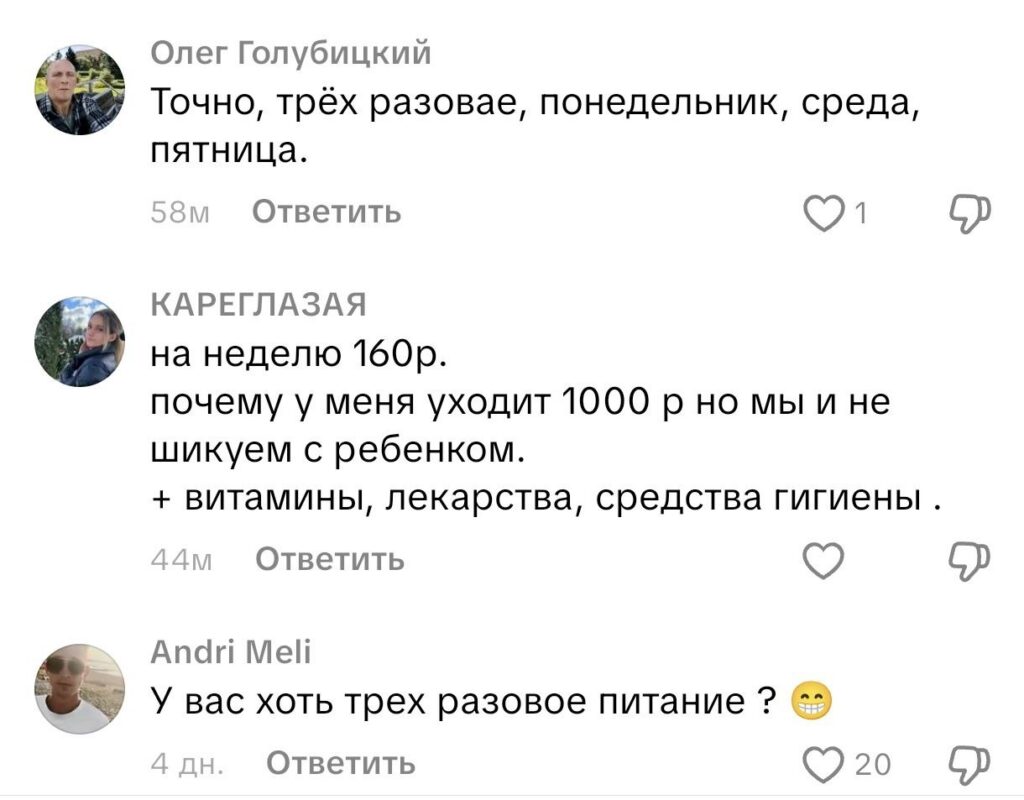The width and height of the screenshot is (1024, 800).
Task: Go to Andri Meli's profile name
Action: pos(230,653)
